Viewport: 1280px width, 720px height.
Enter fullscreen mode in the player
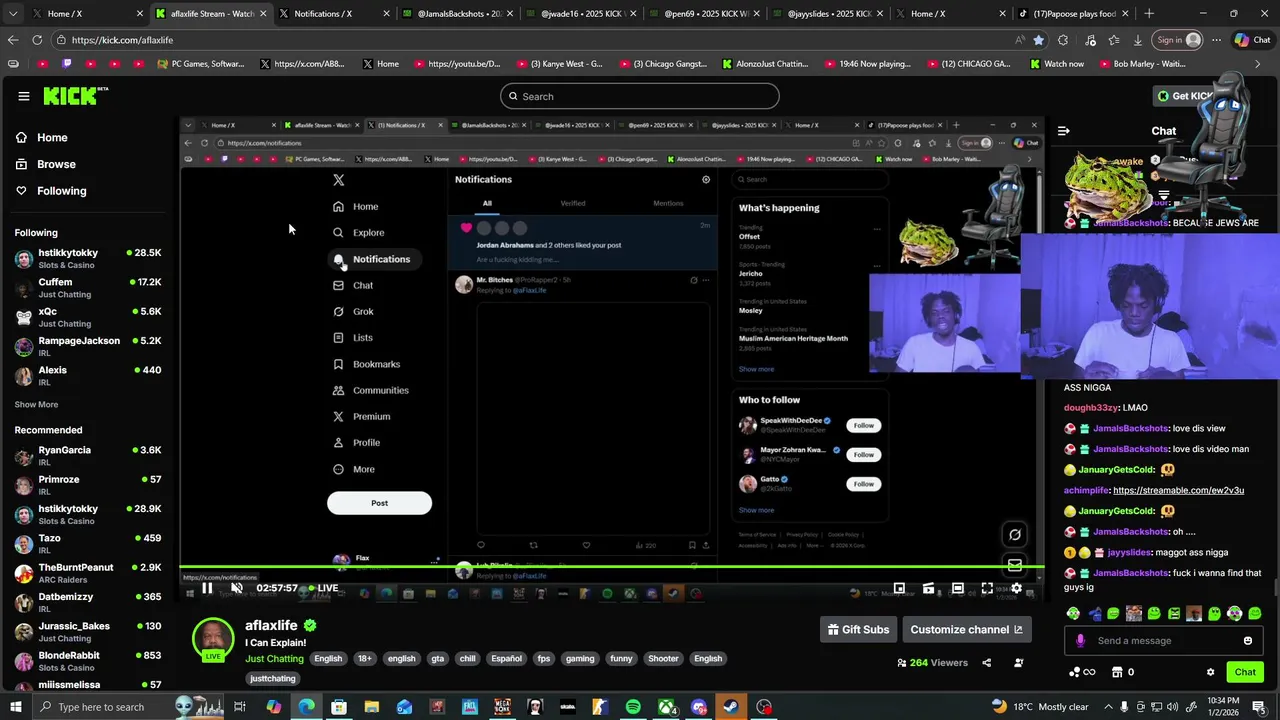pos(987,588)
